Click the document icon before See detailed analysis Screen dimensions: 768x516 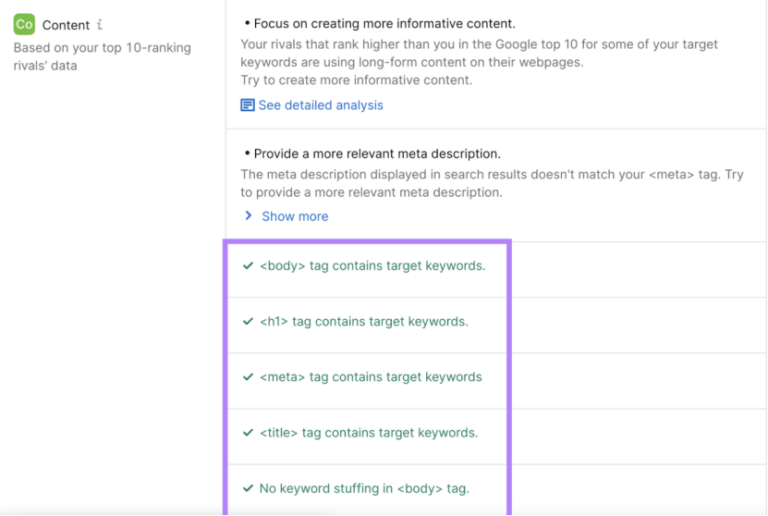[248, 105]
